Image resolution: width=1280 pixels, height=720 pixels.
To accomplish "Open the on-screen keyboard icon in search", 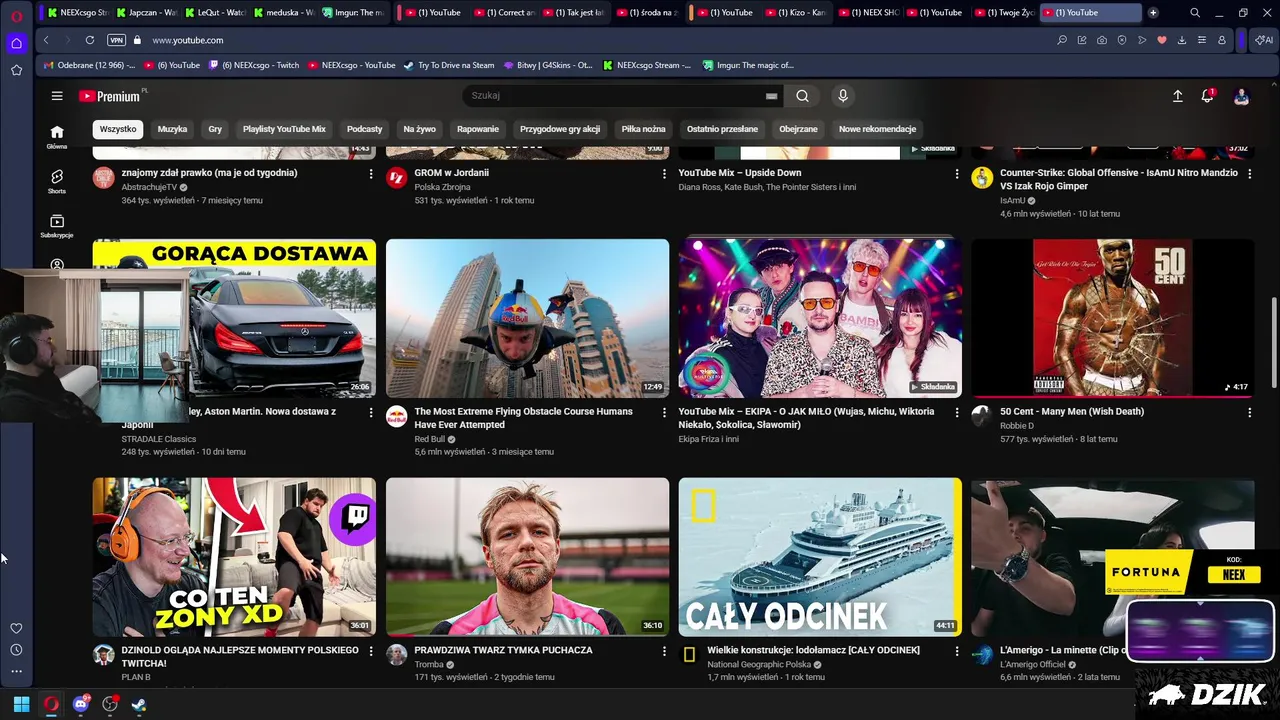I will point(771,96).
